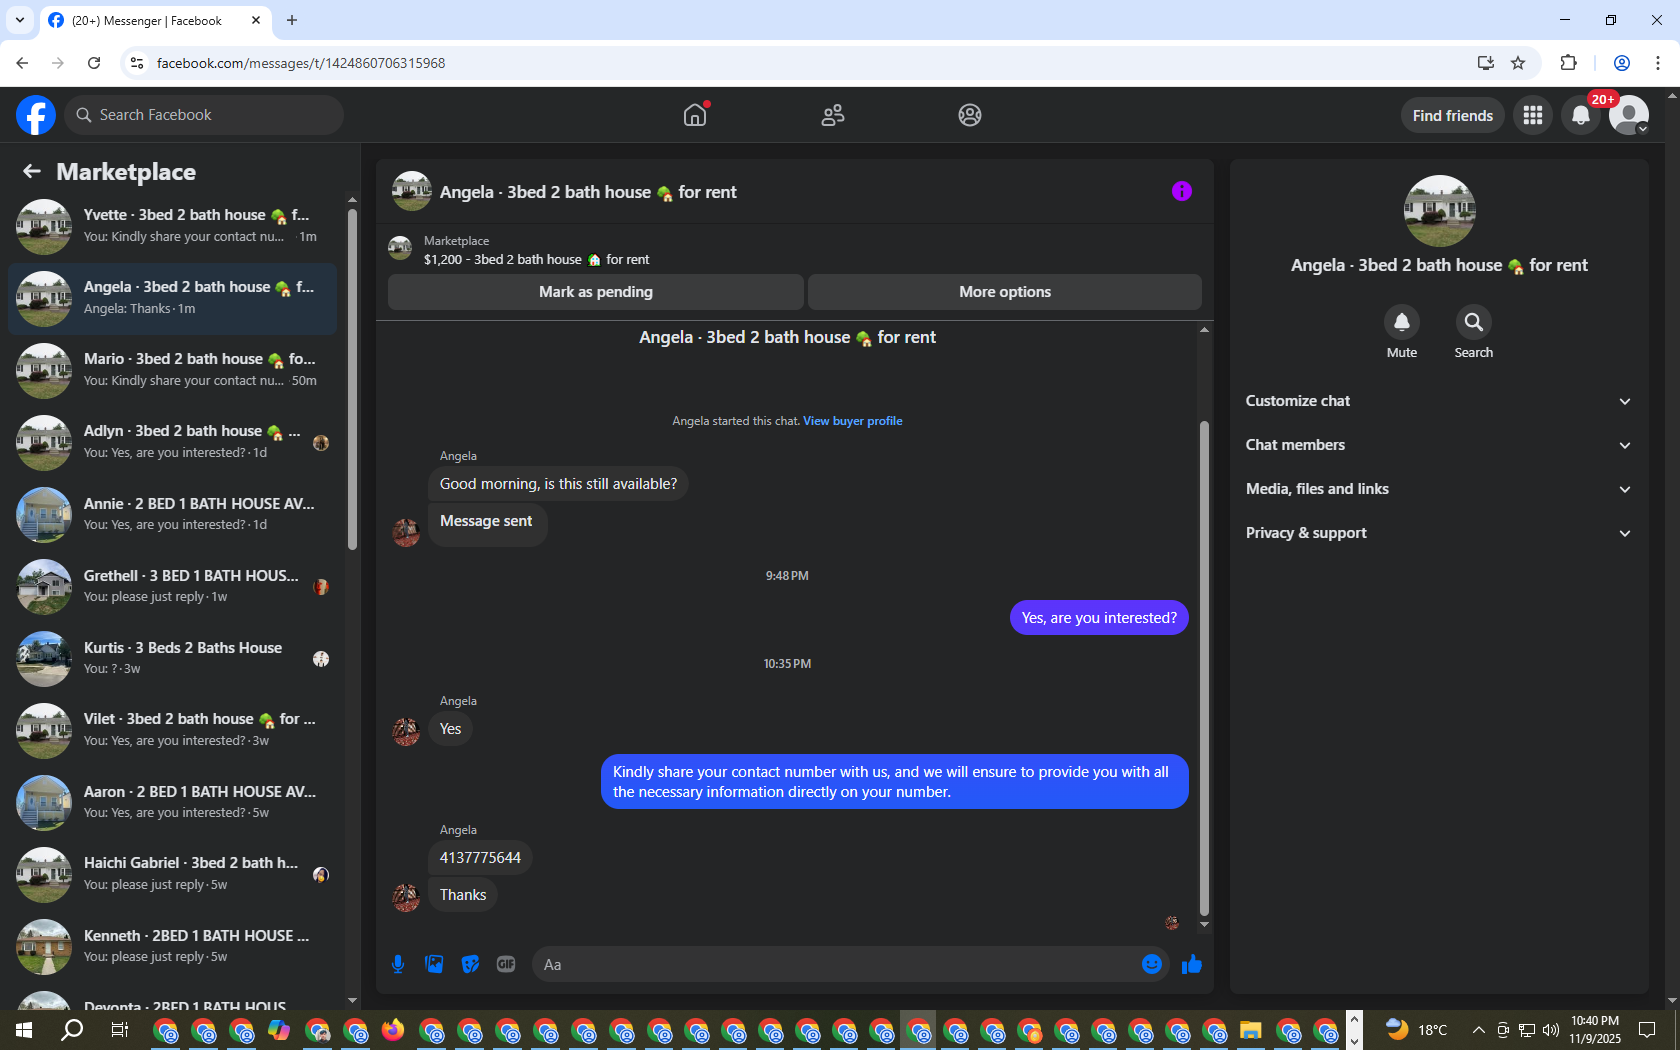1680x1050 pixels.
Task: Click the Aa message input box
Action: click(x=836, y=964)
